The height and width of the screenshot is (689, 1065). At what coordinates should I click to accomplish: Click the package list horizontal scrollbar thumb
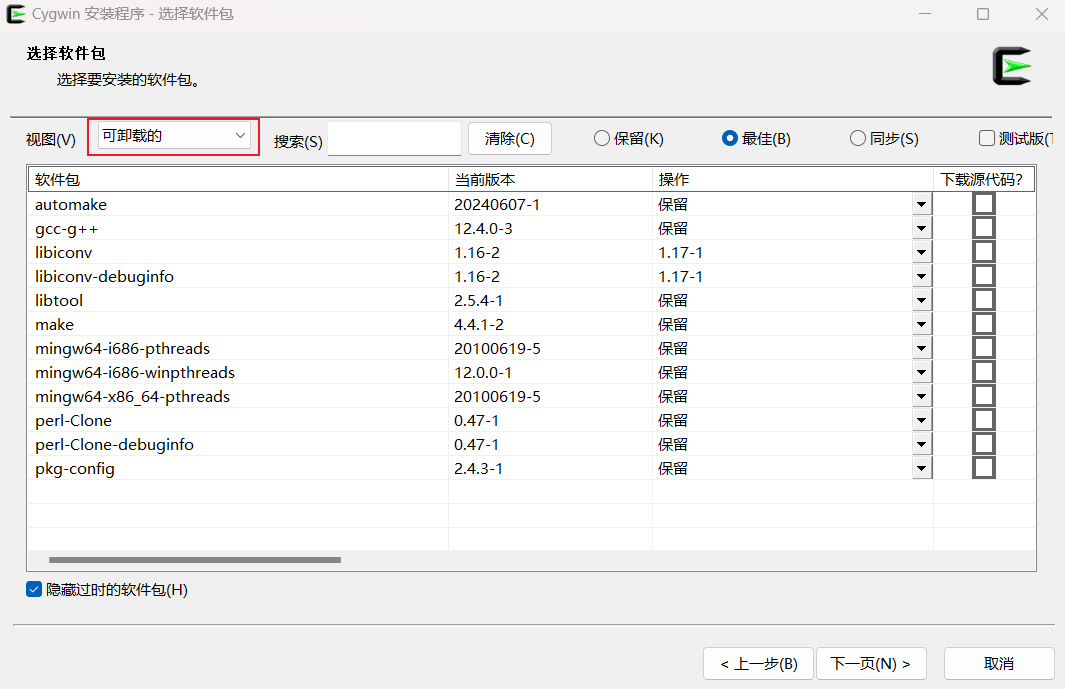click(x=195, y=560)
